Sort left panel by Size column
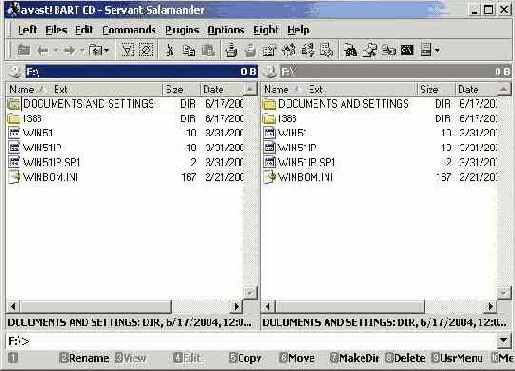This screenshot has width=515, height=371. 182,89
